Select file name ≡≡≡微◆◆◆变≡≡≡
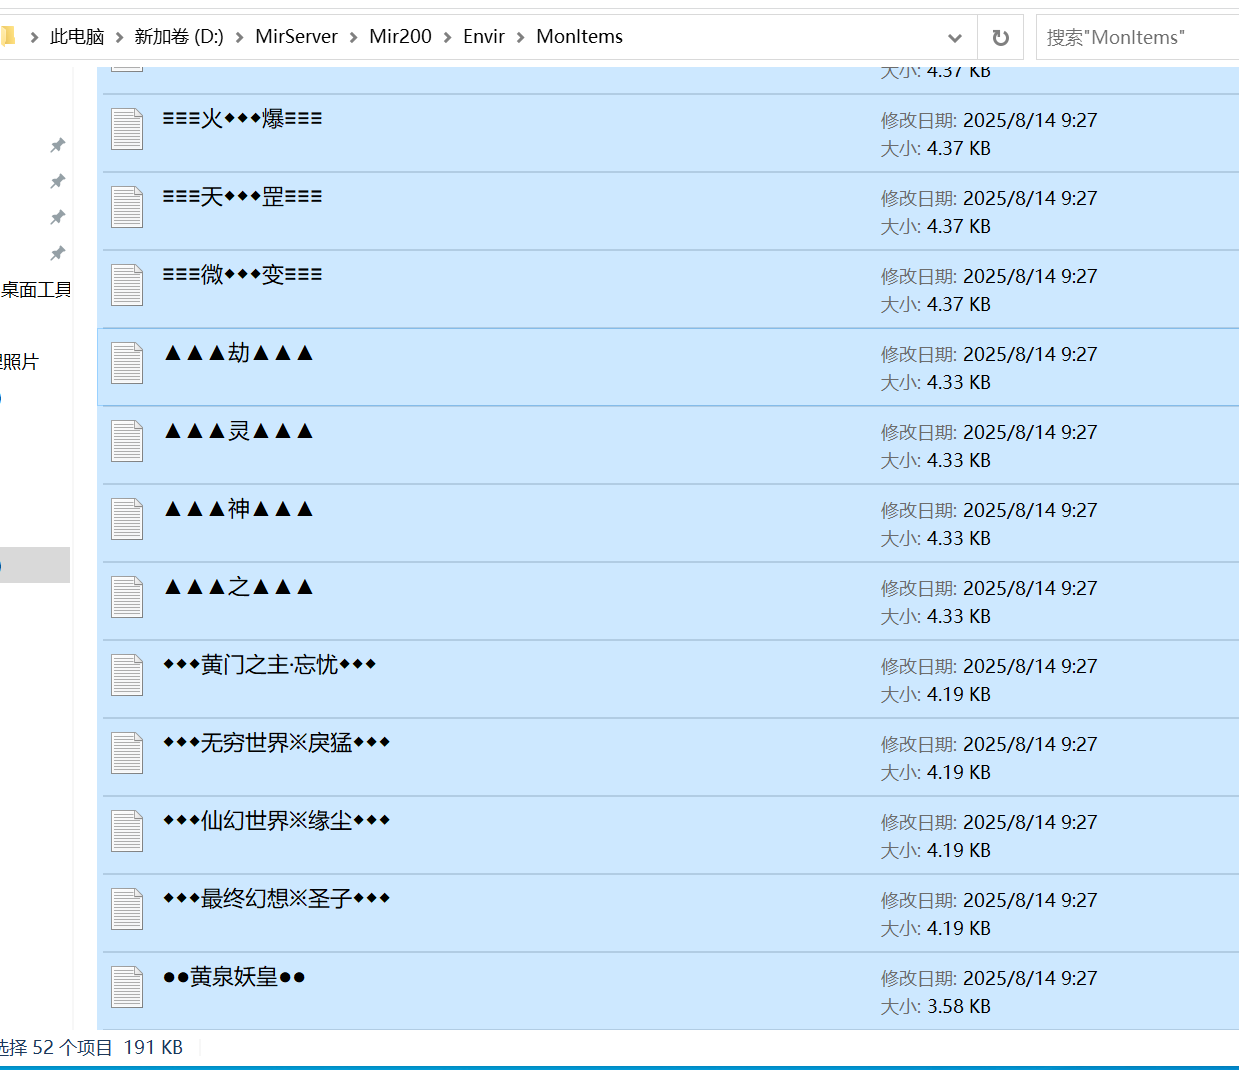The image size is (1239, 1070). pos(242,275)
